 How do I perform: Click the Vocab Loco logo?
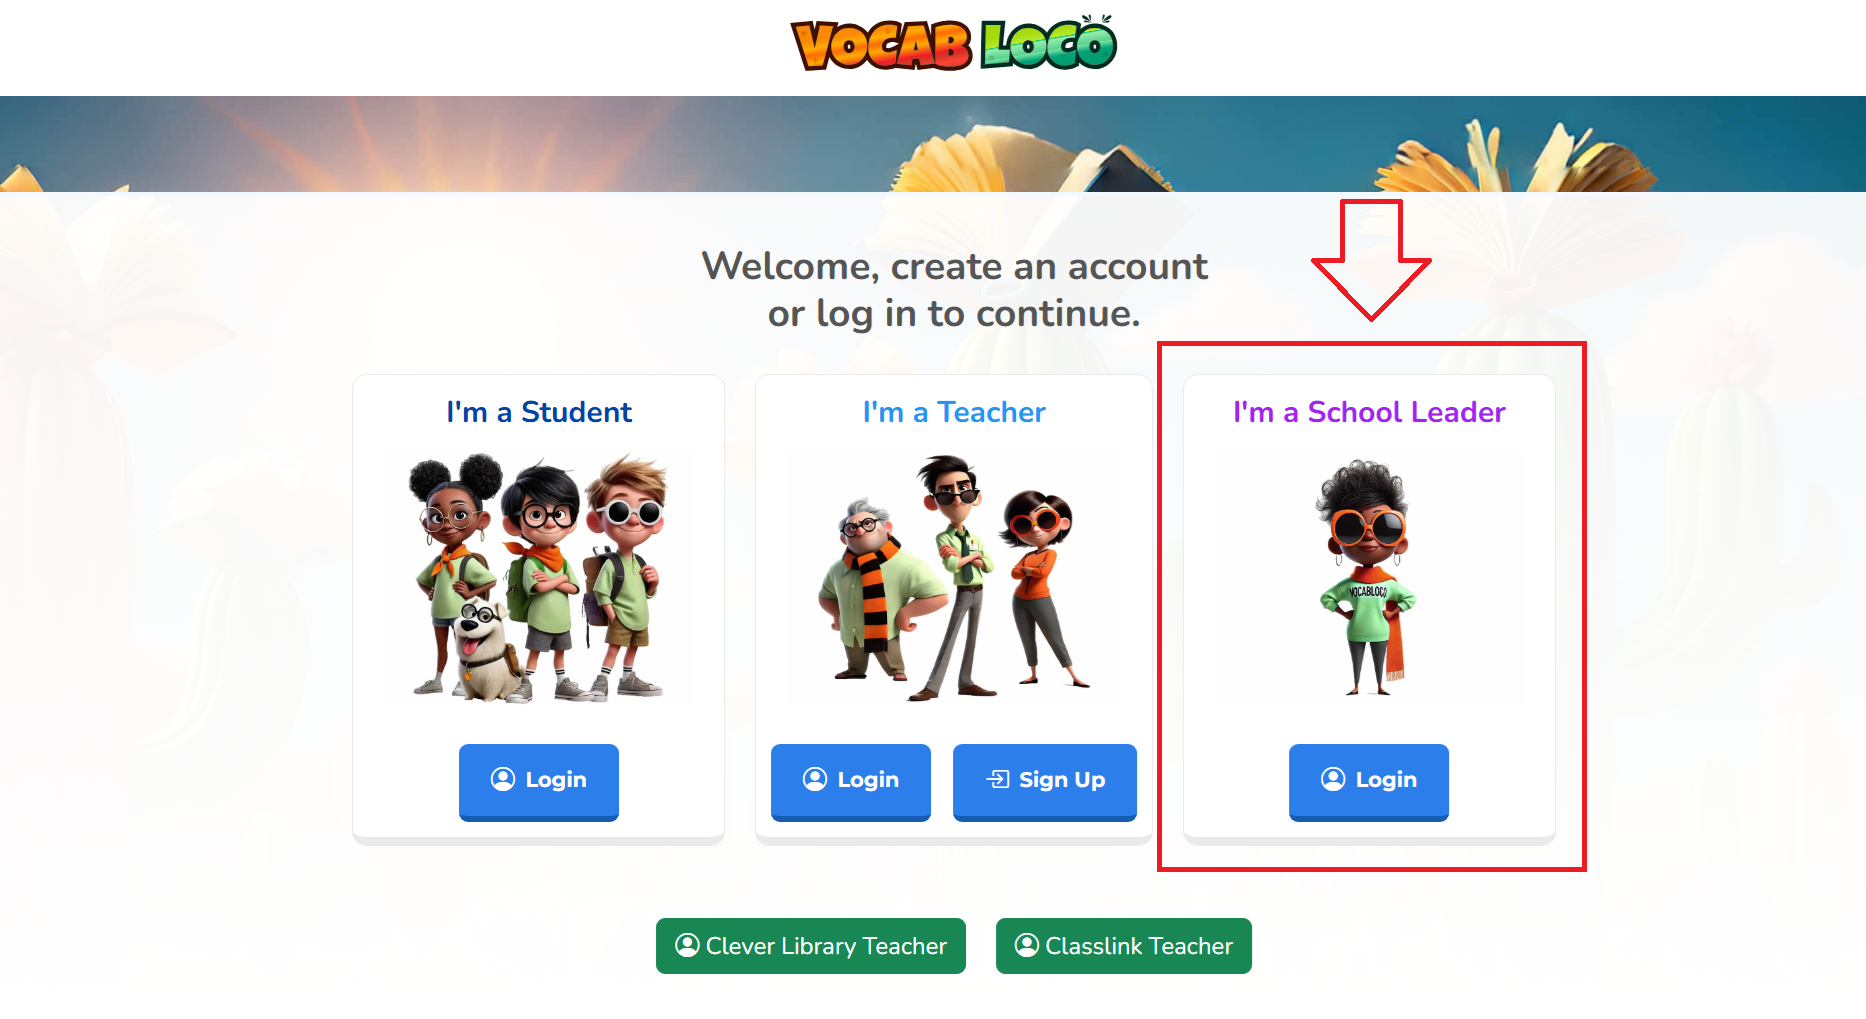pyautogui.click(x=953, y=43)
